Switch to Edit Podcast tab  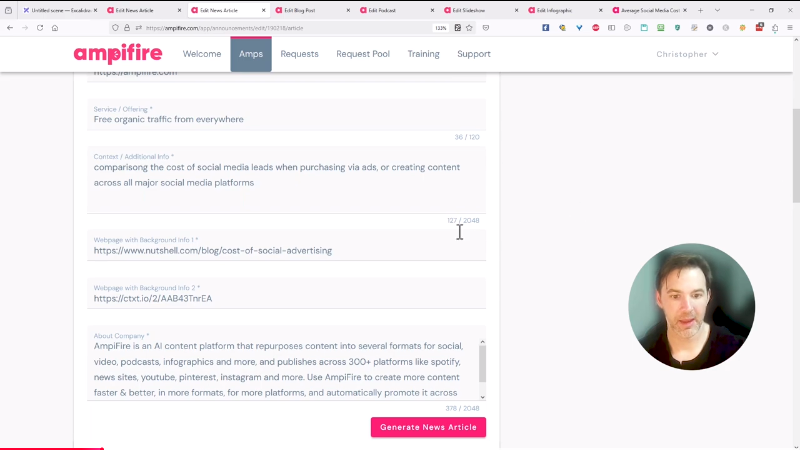point(396,10)
